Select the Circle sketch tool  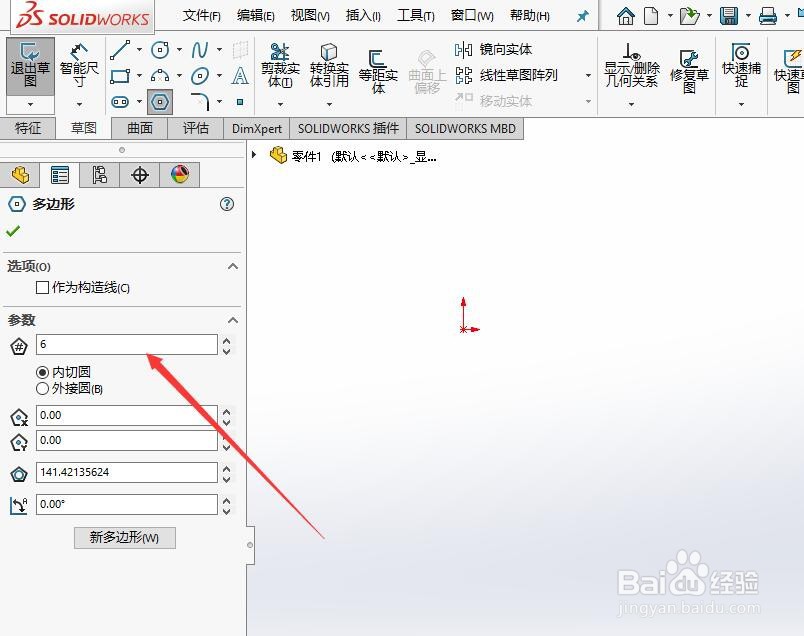tap(160, 50)
